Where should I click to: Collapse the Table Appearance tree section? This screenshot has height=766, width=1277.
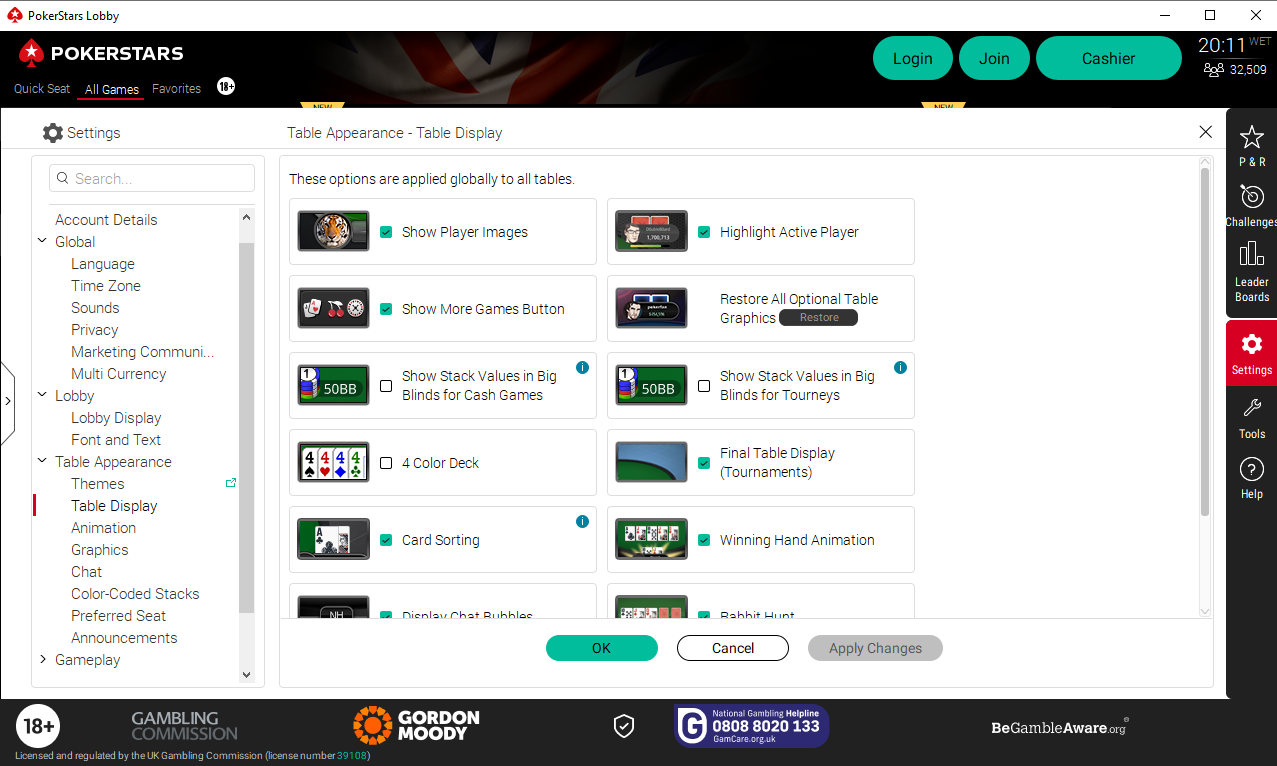click(x=43, y=461)
